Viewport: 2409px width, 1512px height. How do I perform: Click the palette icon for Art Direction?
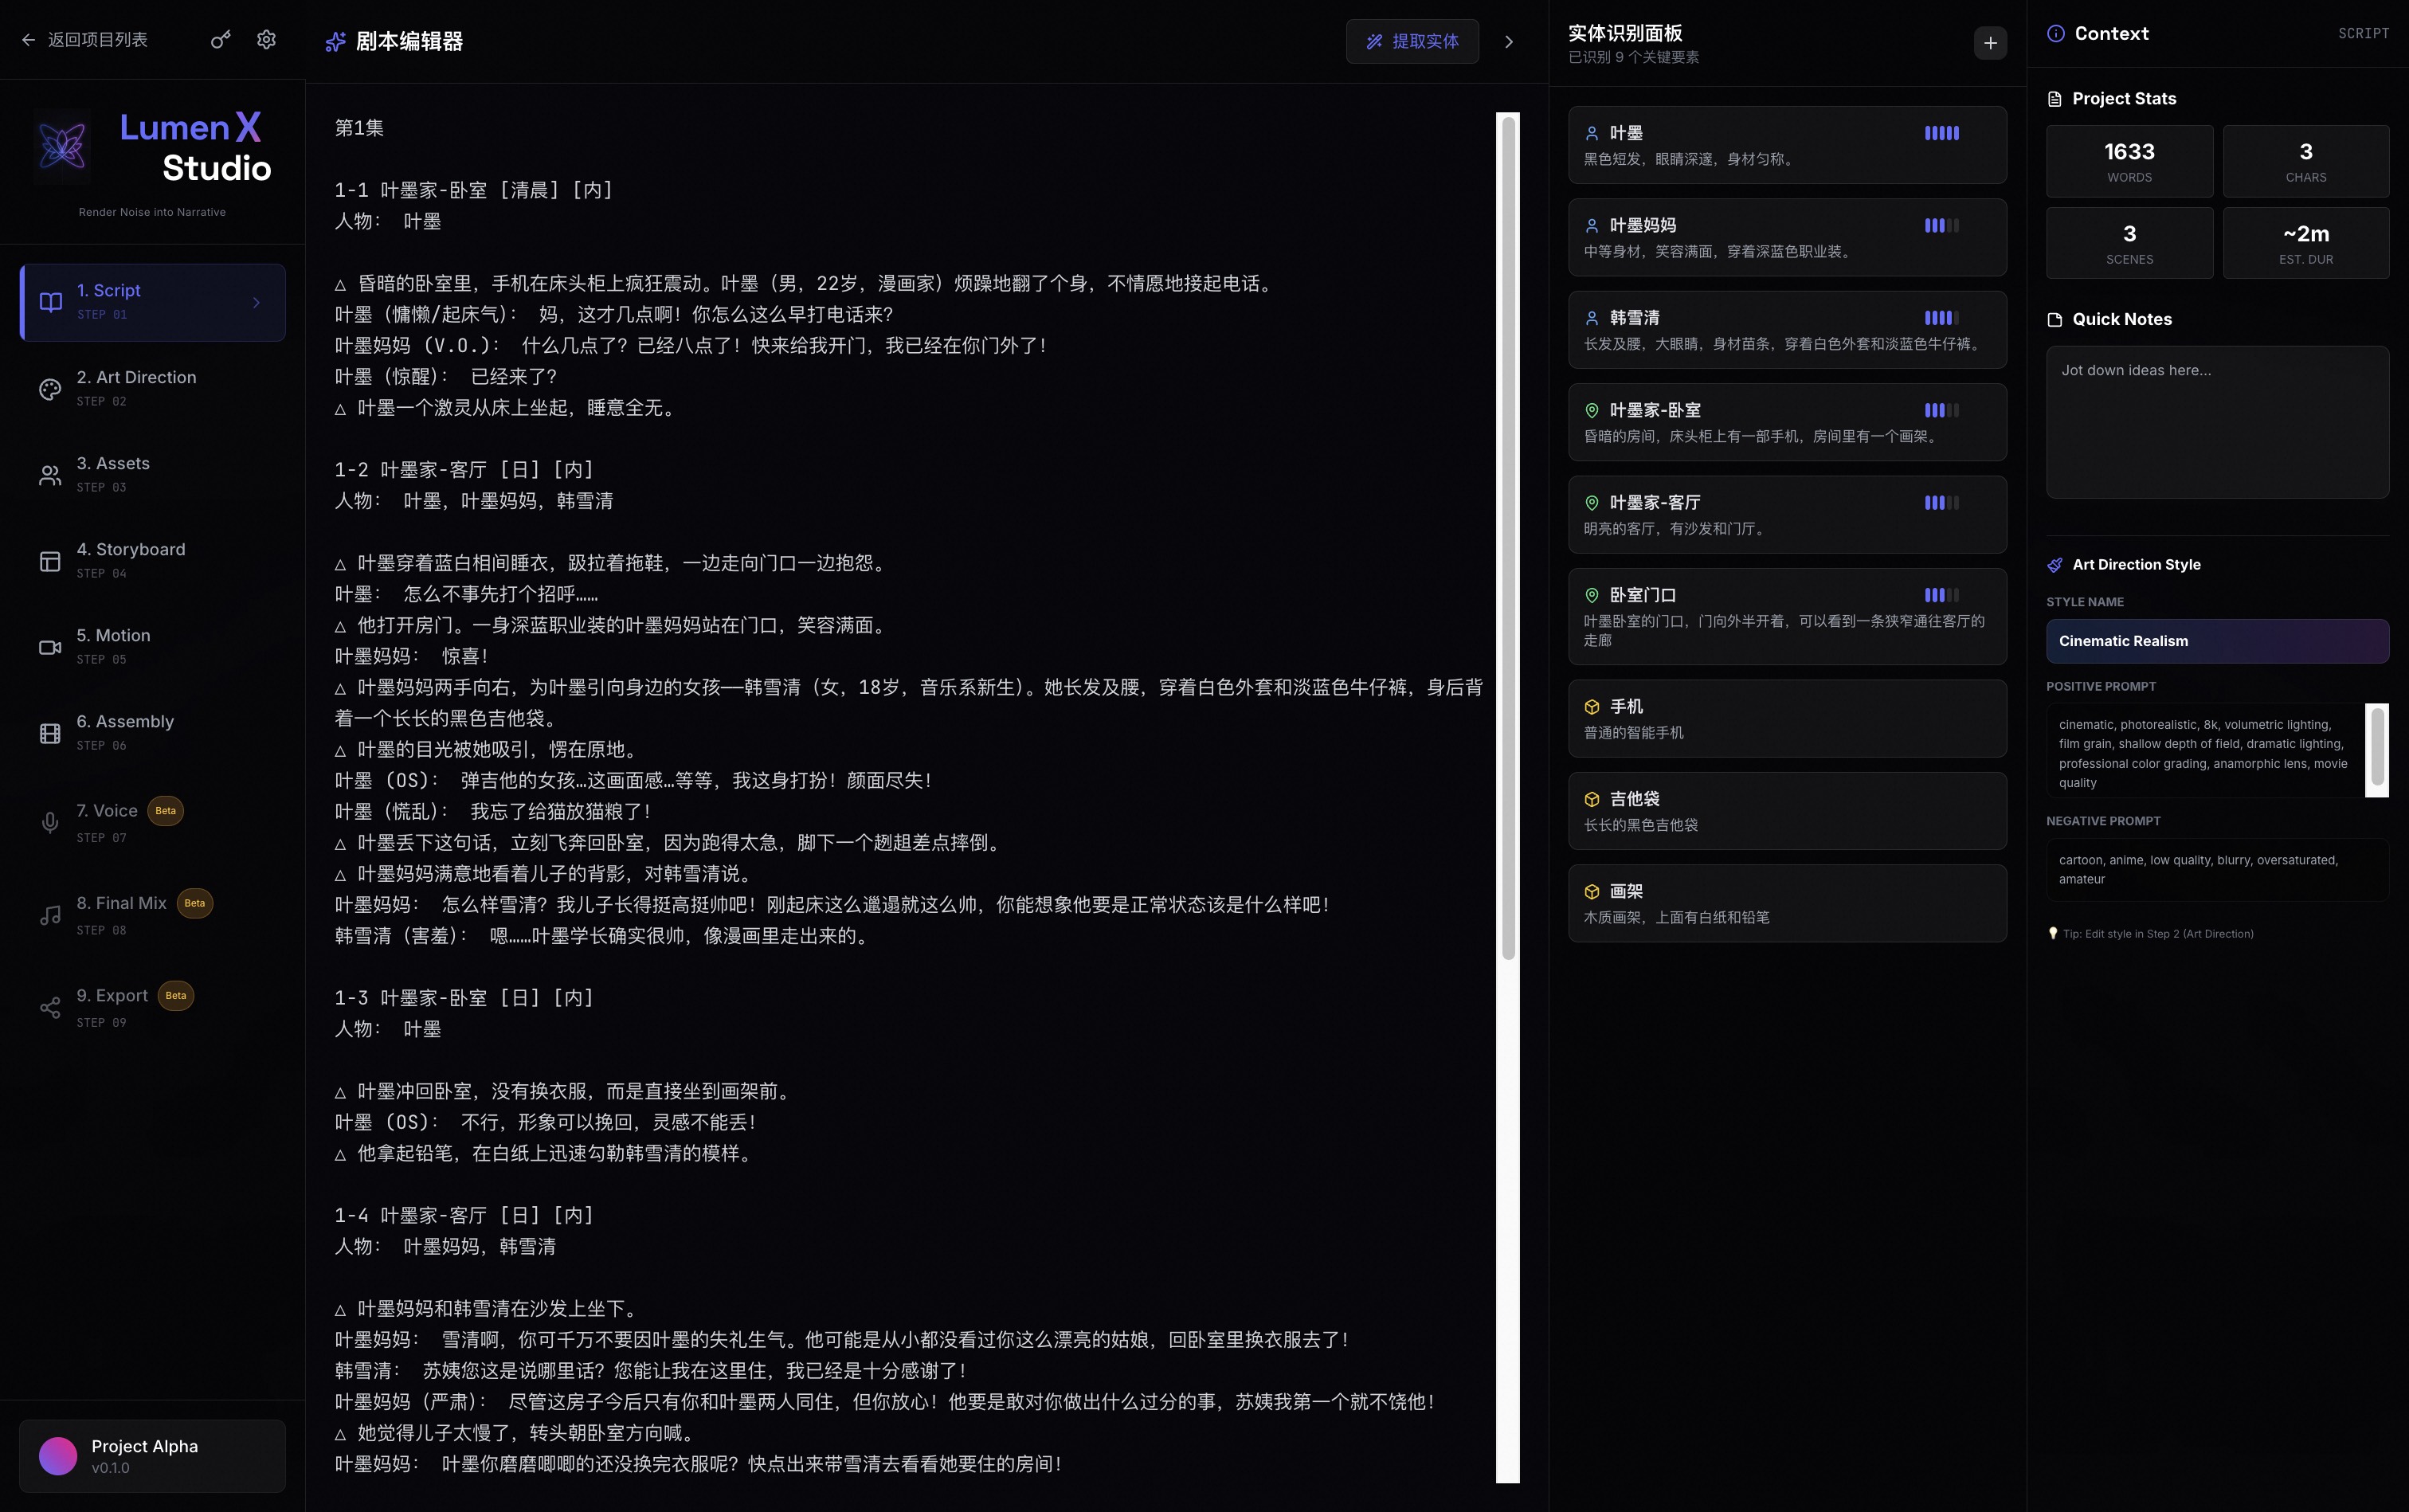point(50,389)
